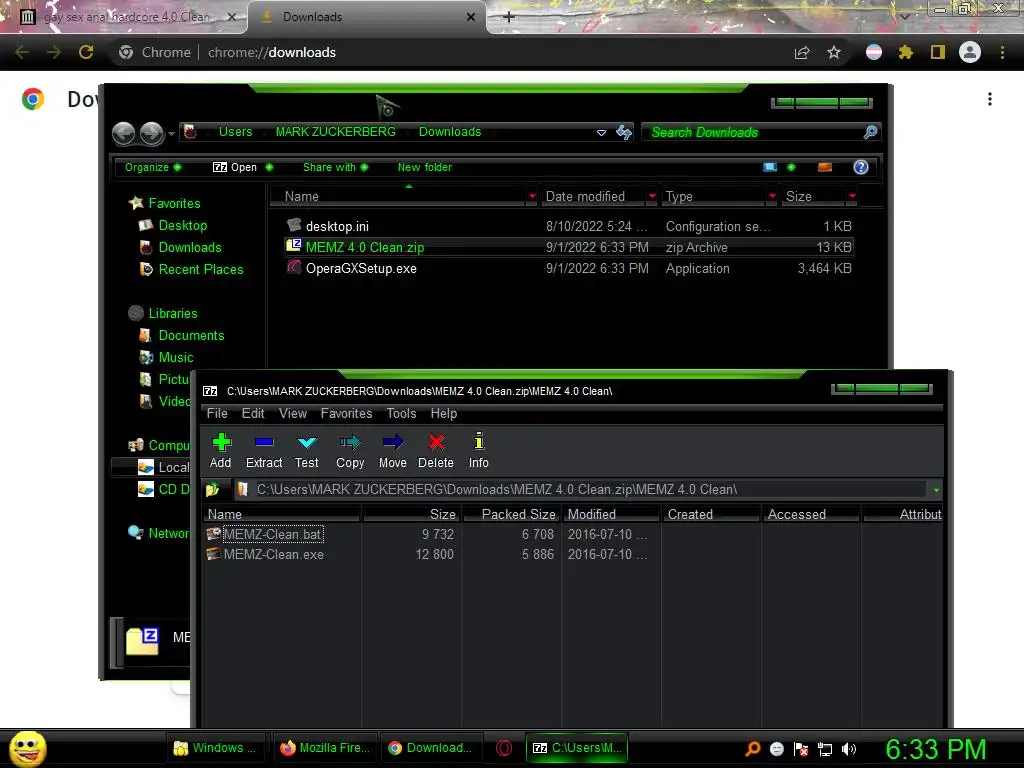1024x768 pixels.
Task: Click Chrome profile avatar icon
Action: coord(970,52)
